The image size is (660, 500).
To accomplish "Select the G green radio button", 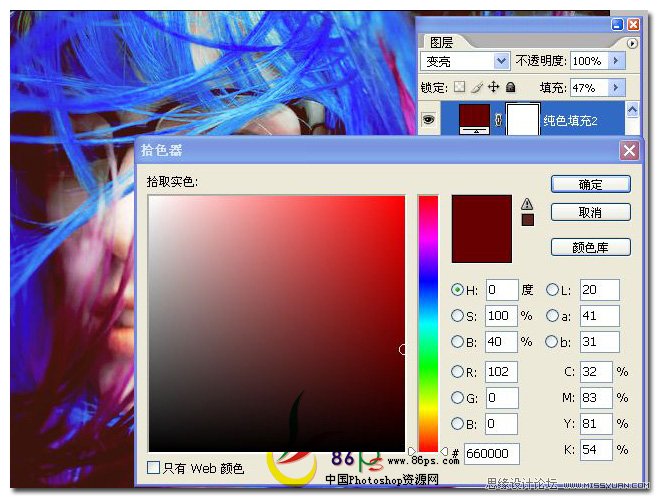I will pyautogui.click(x=457, y=397).
